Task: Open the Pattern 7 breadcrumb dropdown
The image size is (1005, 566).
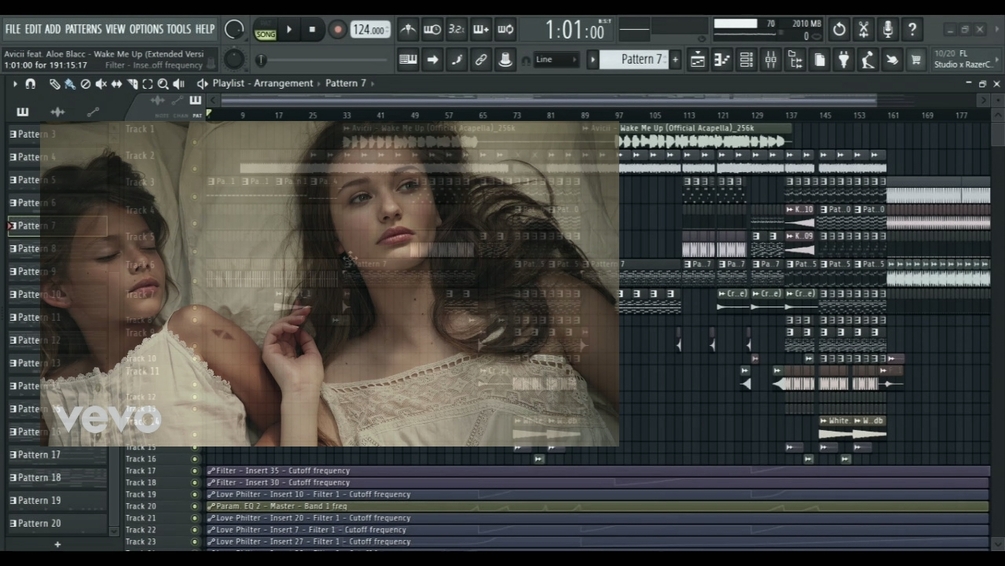Action: coord(345,83)
